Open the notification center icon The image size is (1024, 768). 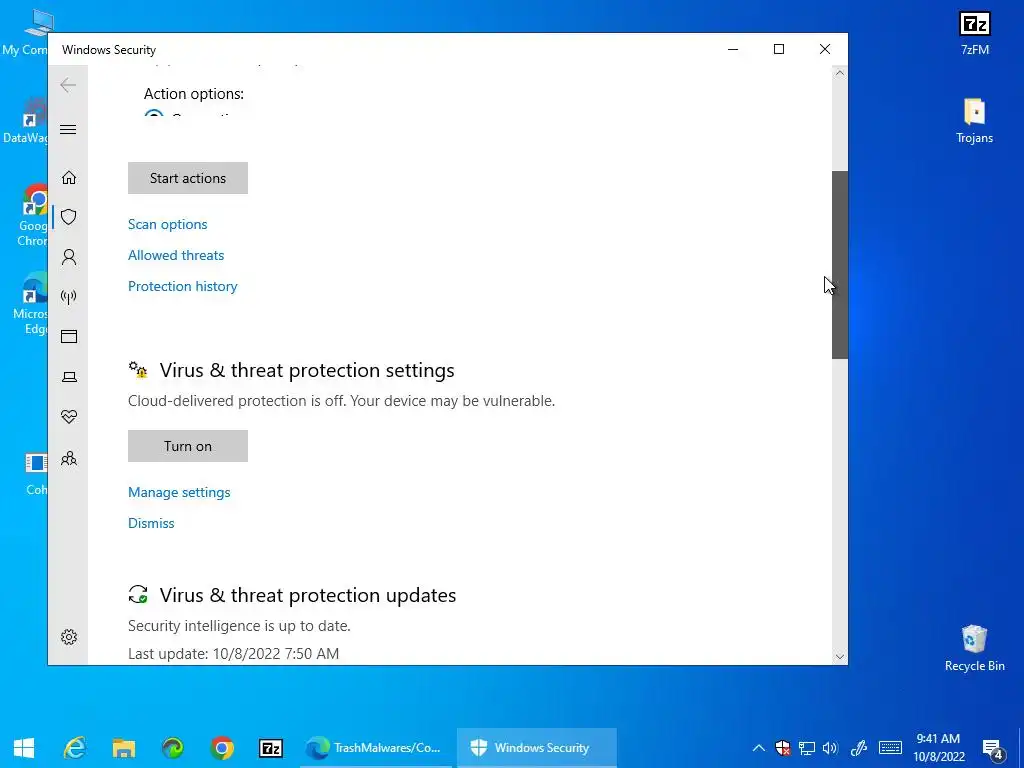(x=993, y=748)
